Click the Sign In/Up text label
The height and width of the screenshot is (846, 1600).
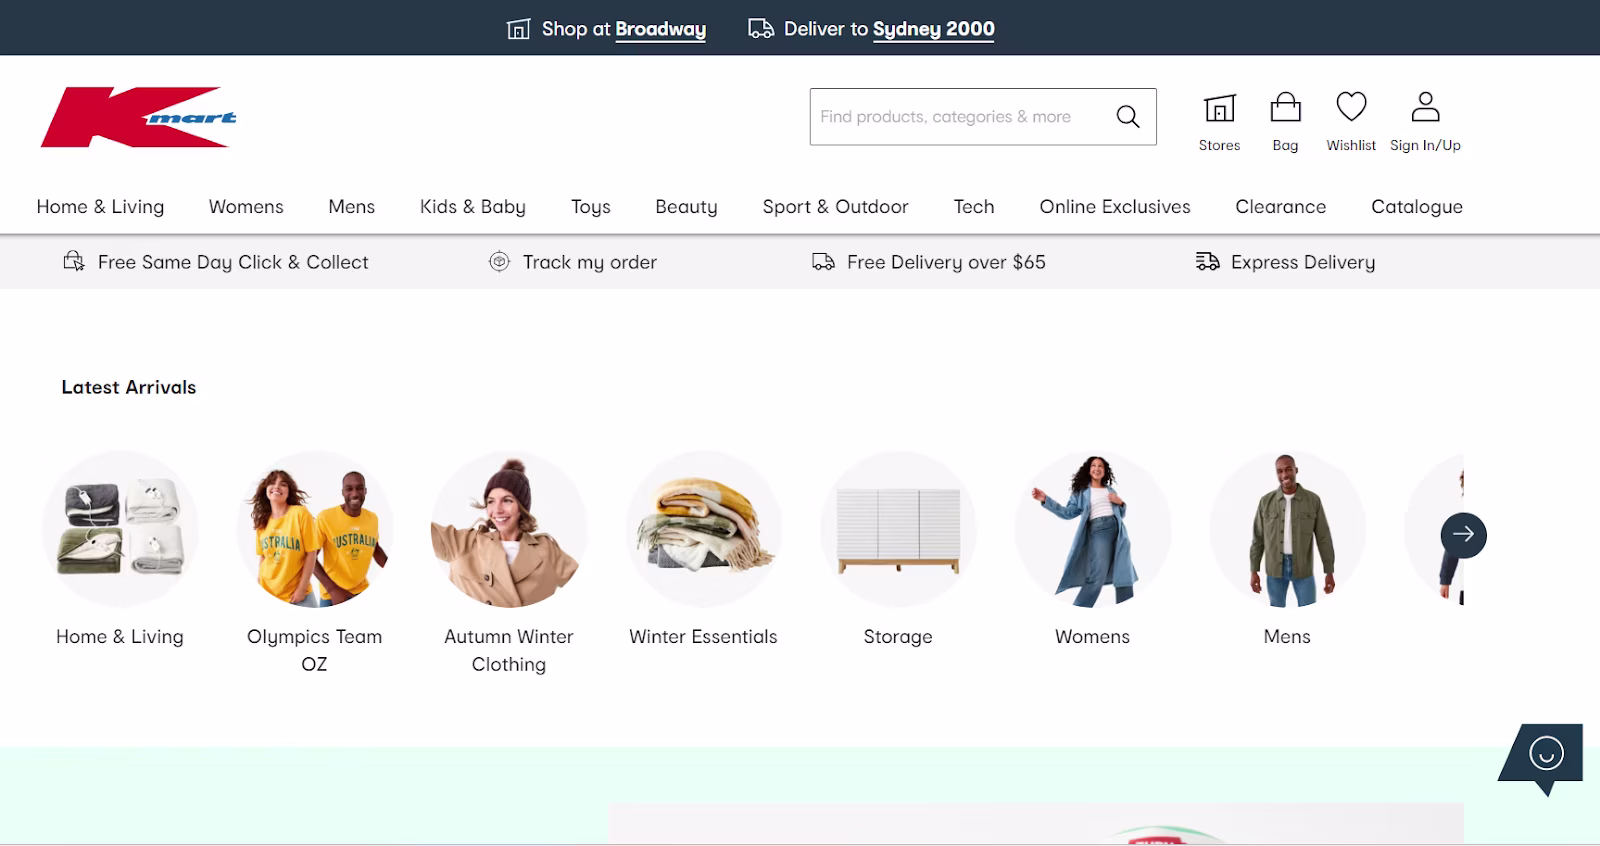1425,145
